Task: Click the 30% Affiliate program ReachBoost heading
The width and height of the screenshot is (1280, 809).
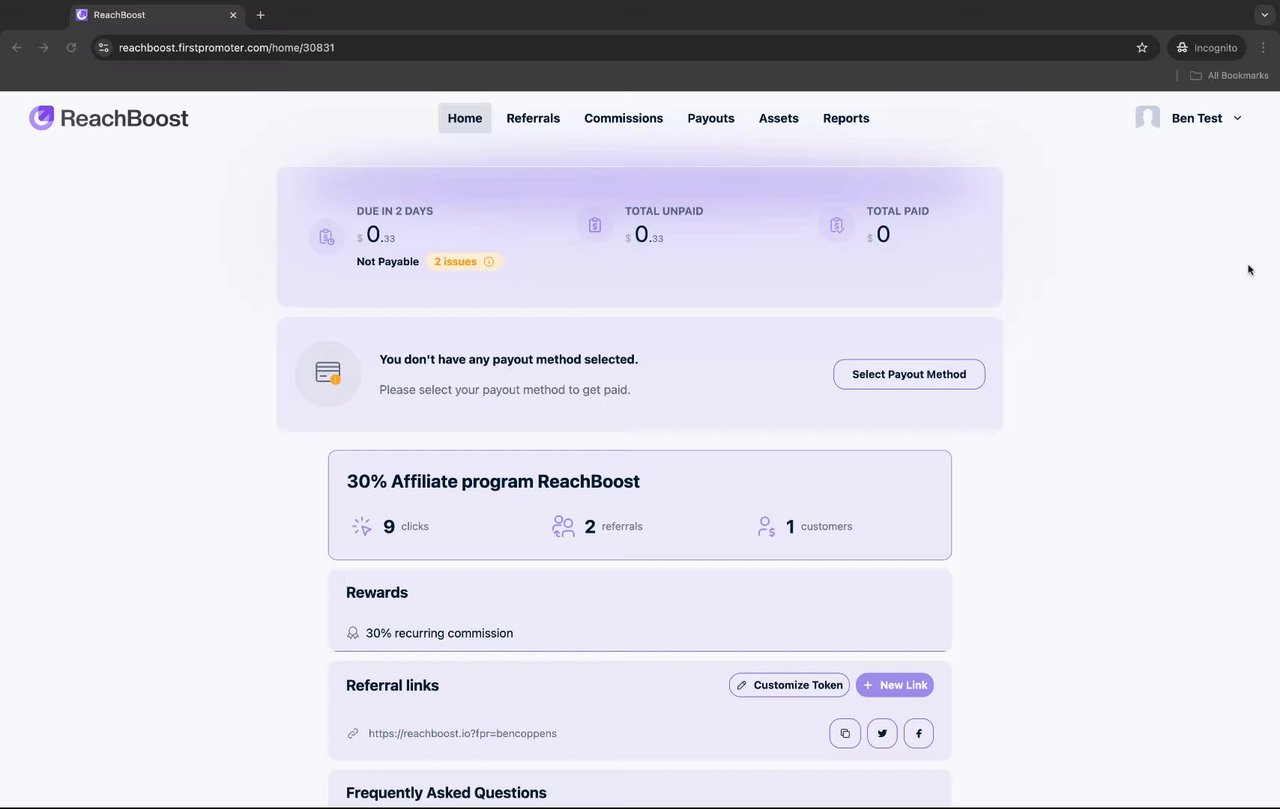Action: tap(493, 481)
